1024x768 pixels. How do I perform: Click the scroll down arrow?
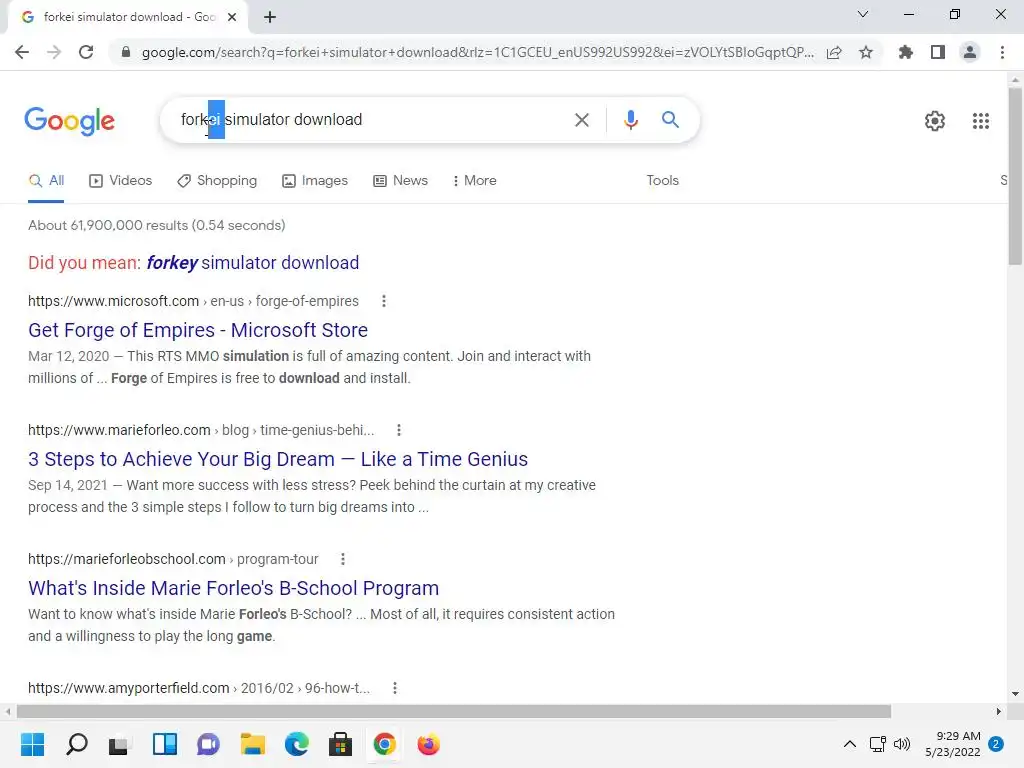[x=1015, y=694]
